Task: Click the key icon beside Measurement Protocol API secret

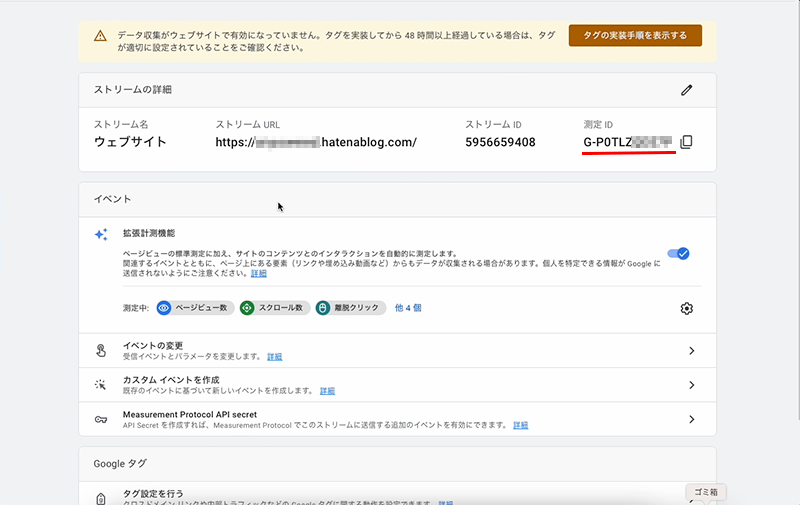Action: click(x=101, y=419)
